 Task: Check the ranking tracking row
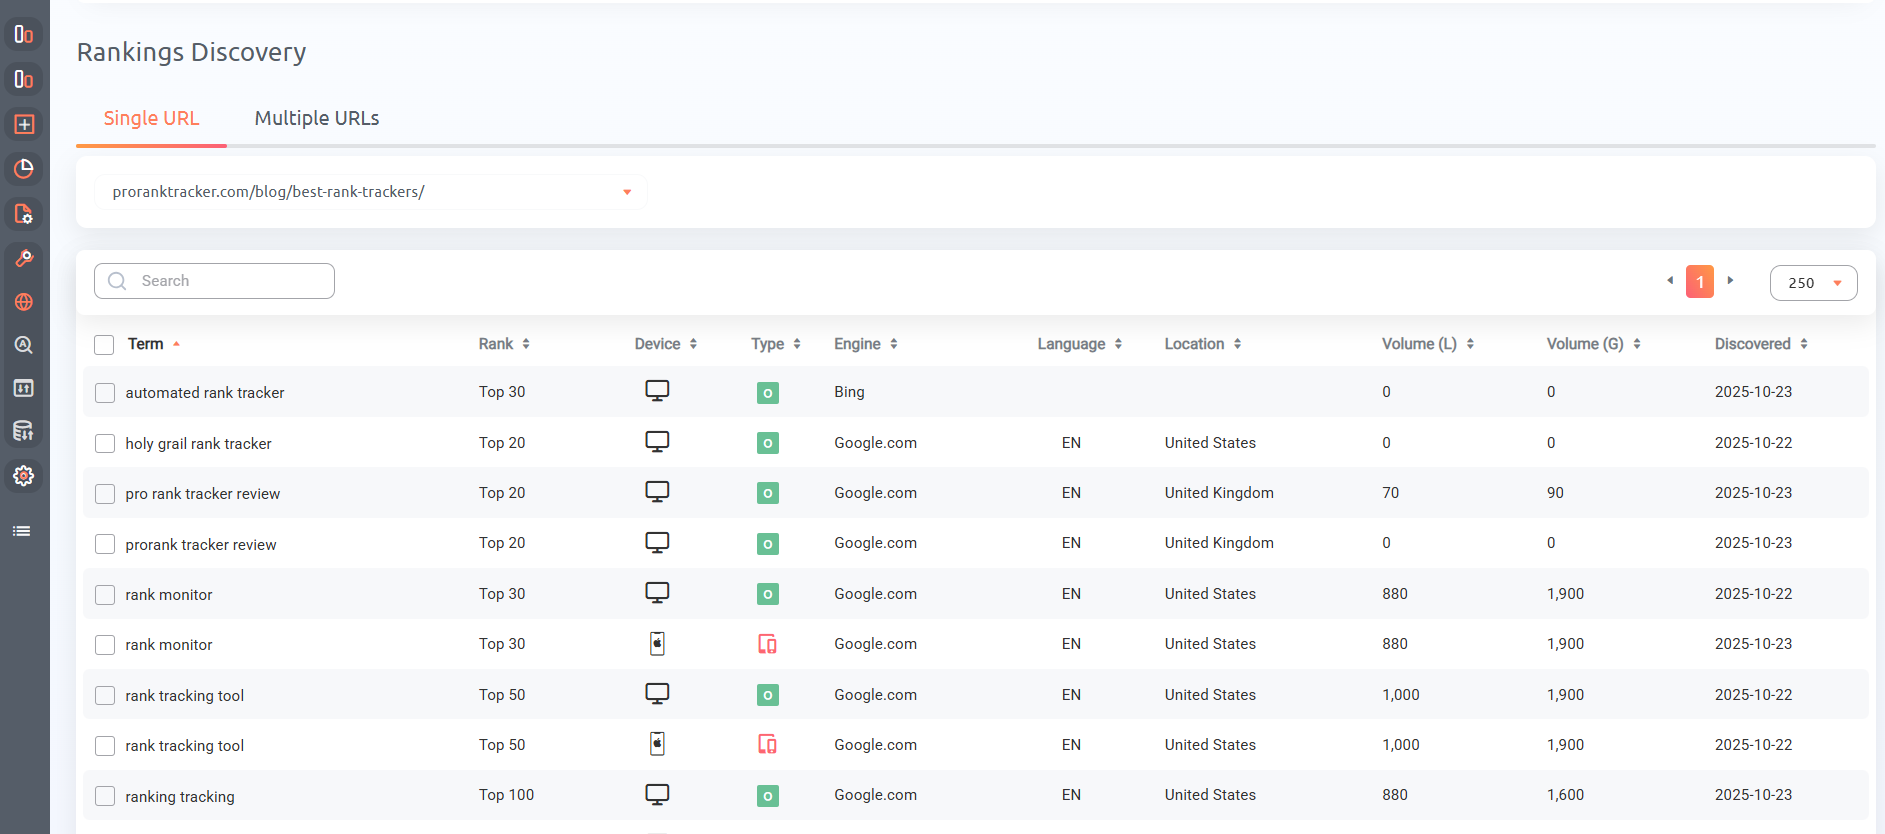(x=105, y=796)
